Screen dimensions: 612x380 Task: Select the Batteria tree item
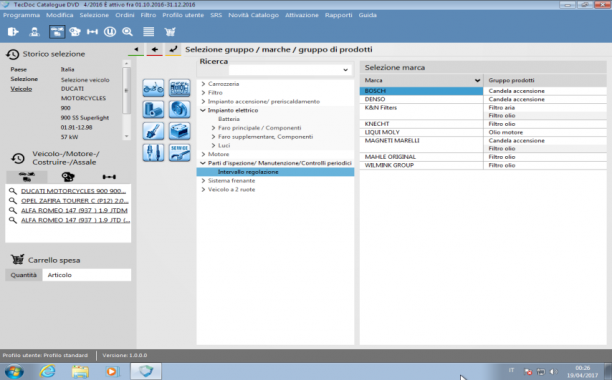pos(229,119)
